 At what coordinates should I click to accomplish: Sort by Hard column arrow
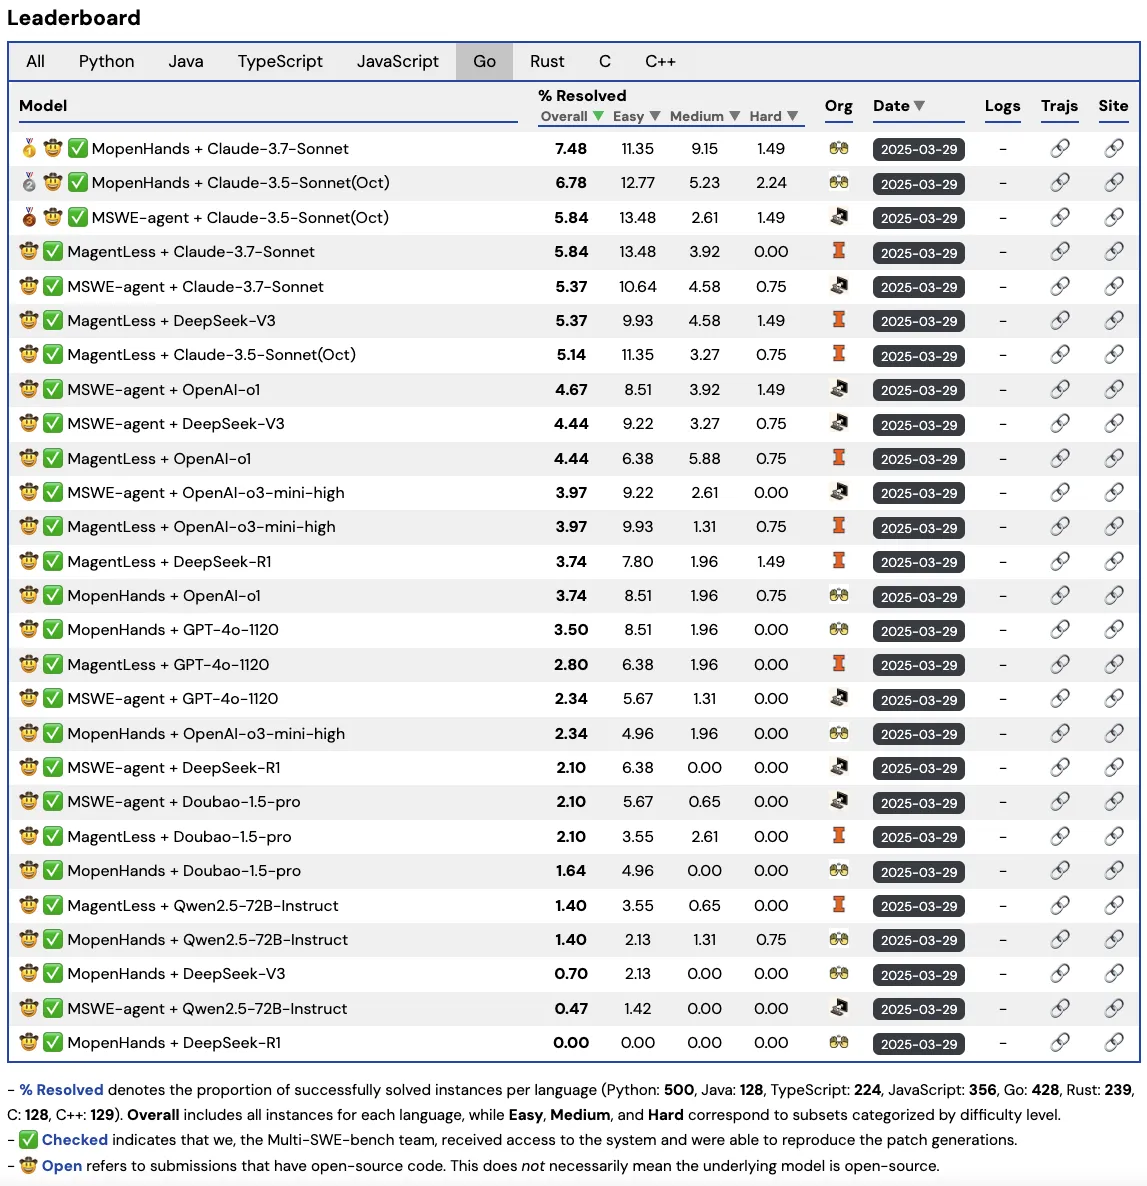coord(792,116)
